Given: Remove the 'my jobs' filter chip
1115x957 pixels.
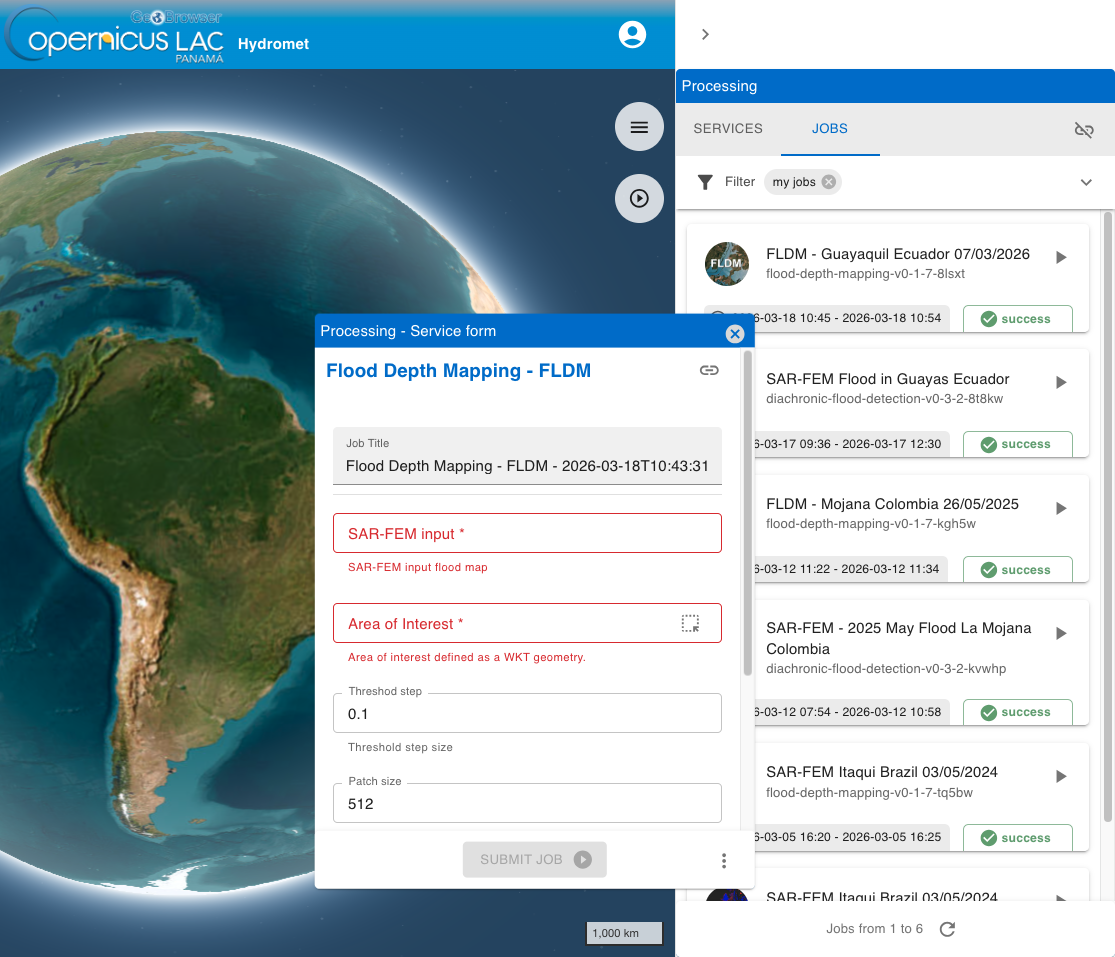Looking at the screenshot, I should click(x=828, y=182).
